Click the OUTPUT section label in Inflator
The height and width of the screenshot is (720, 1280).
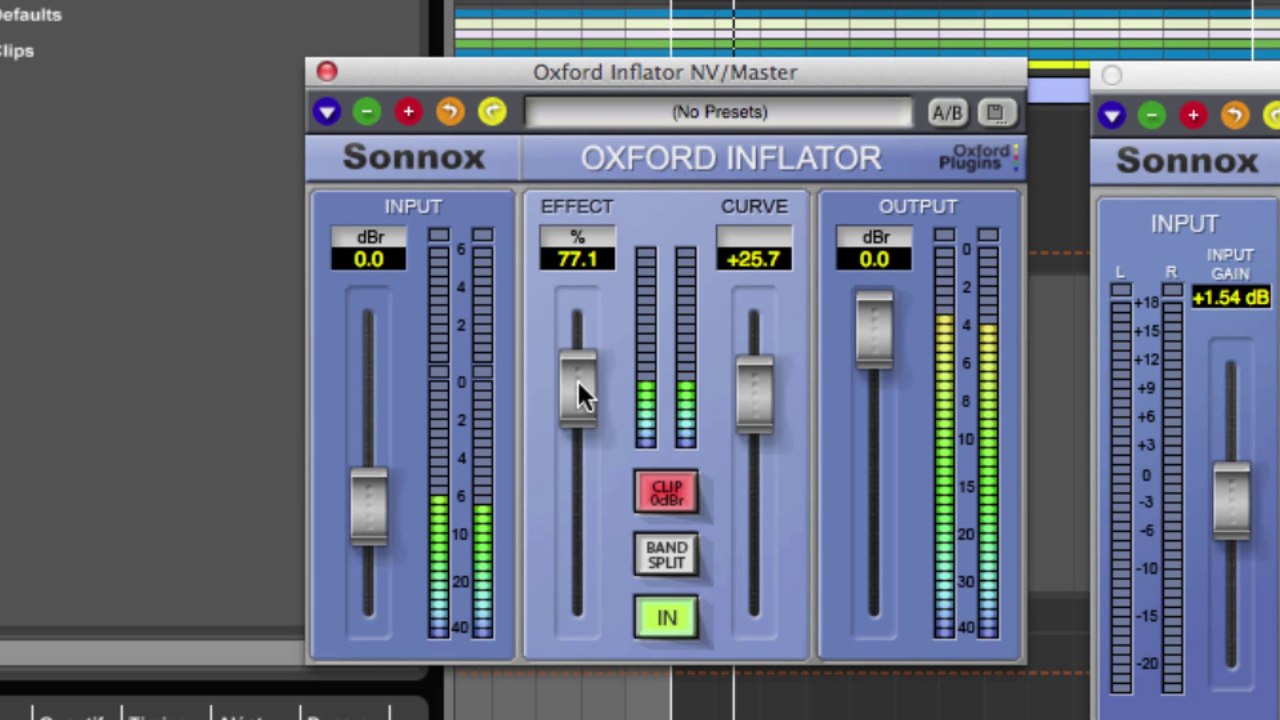pos(918,206)
